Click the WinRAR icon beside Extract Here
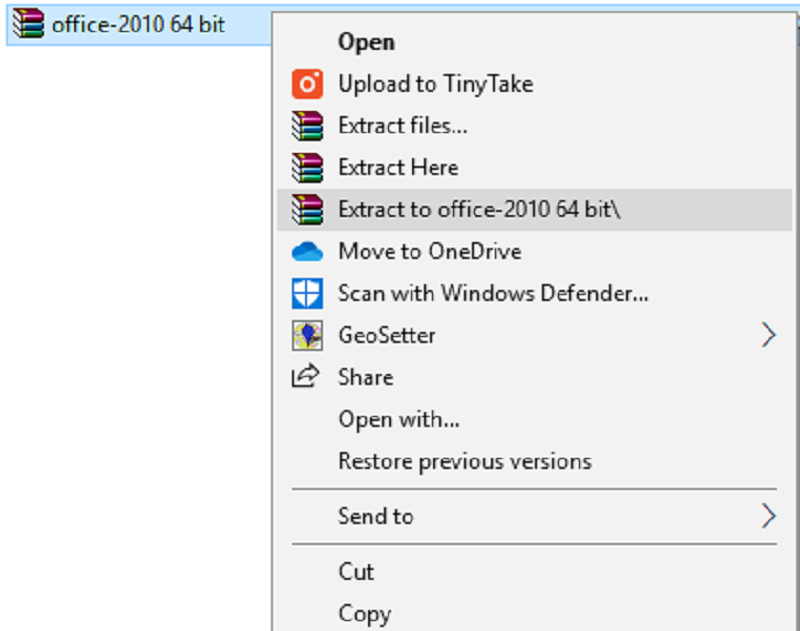 (307, 167)
